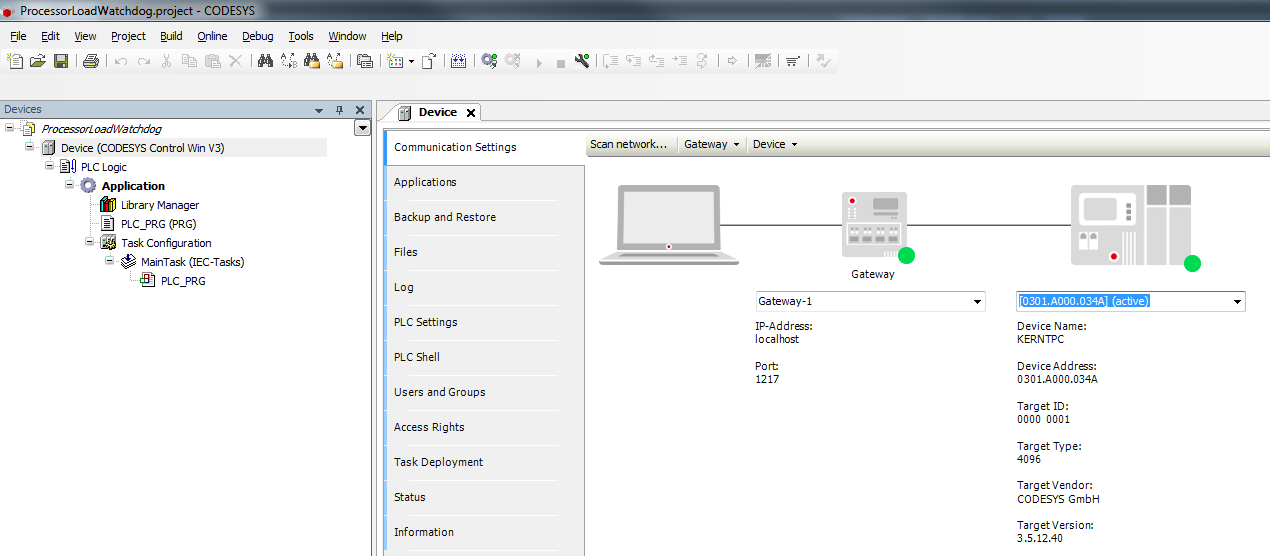
Task: Click the Print icon in toolbar
Action: click(91, 61)
